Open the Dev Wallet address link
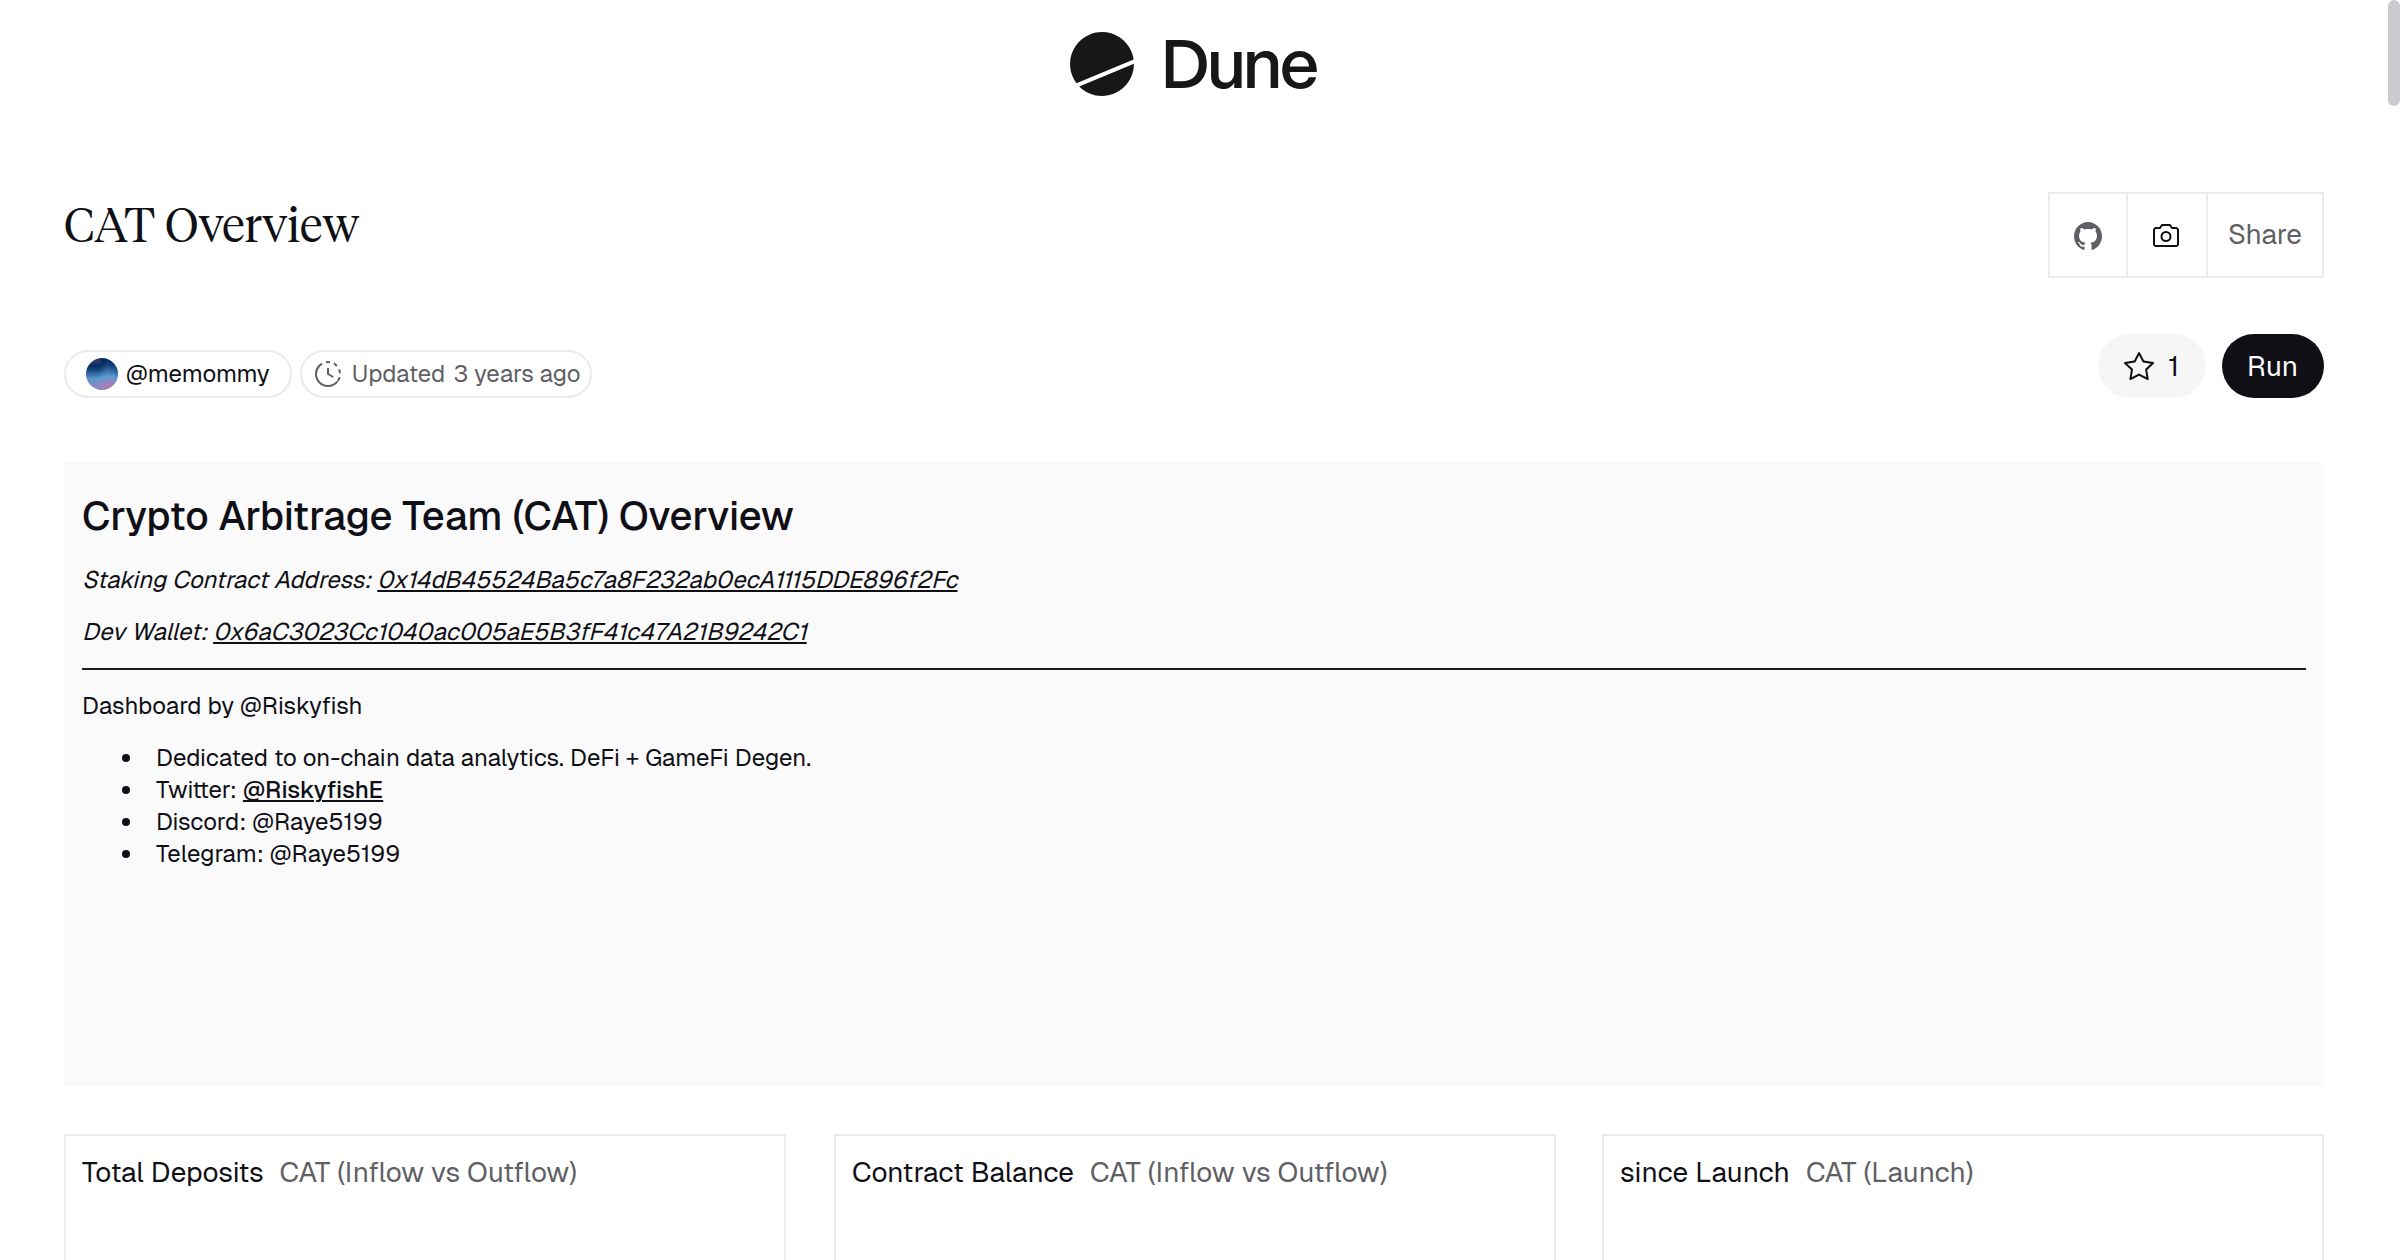 click(x=510, y=632)
